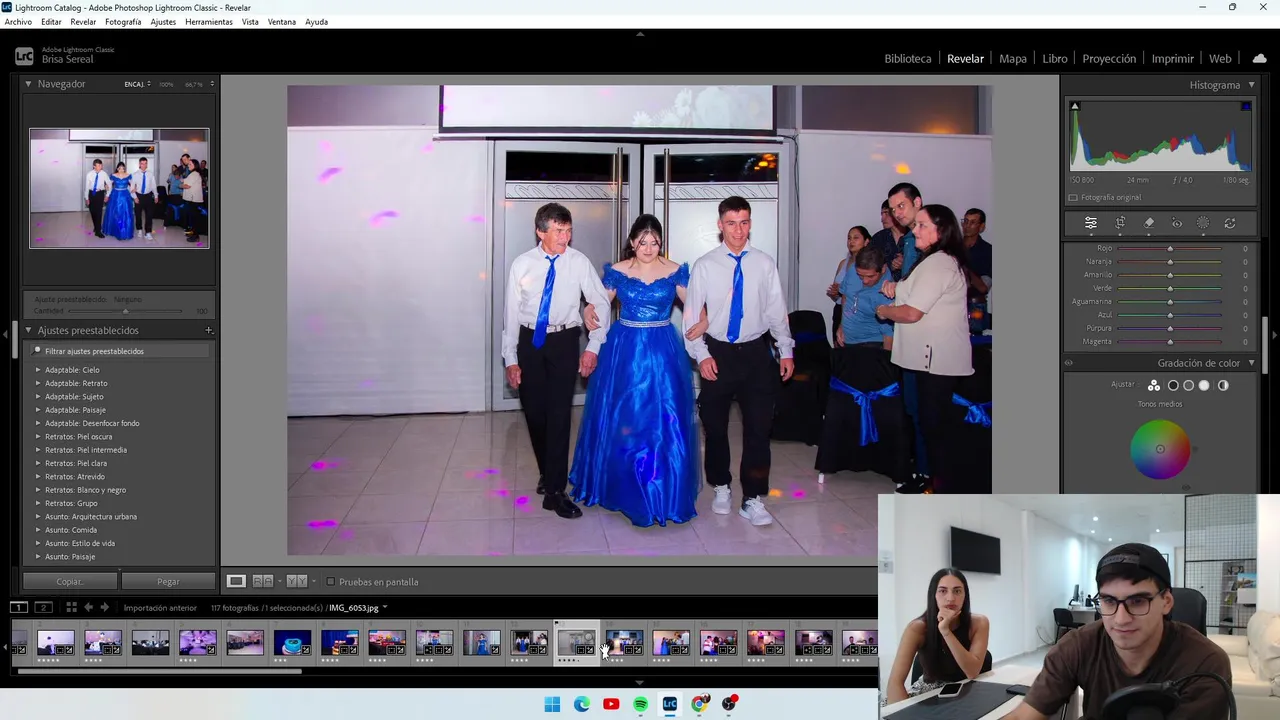Viewport: 1280px width, 720px height.
Task: Switch to the Proyección module
Action: [x=1109, y=59]
